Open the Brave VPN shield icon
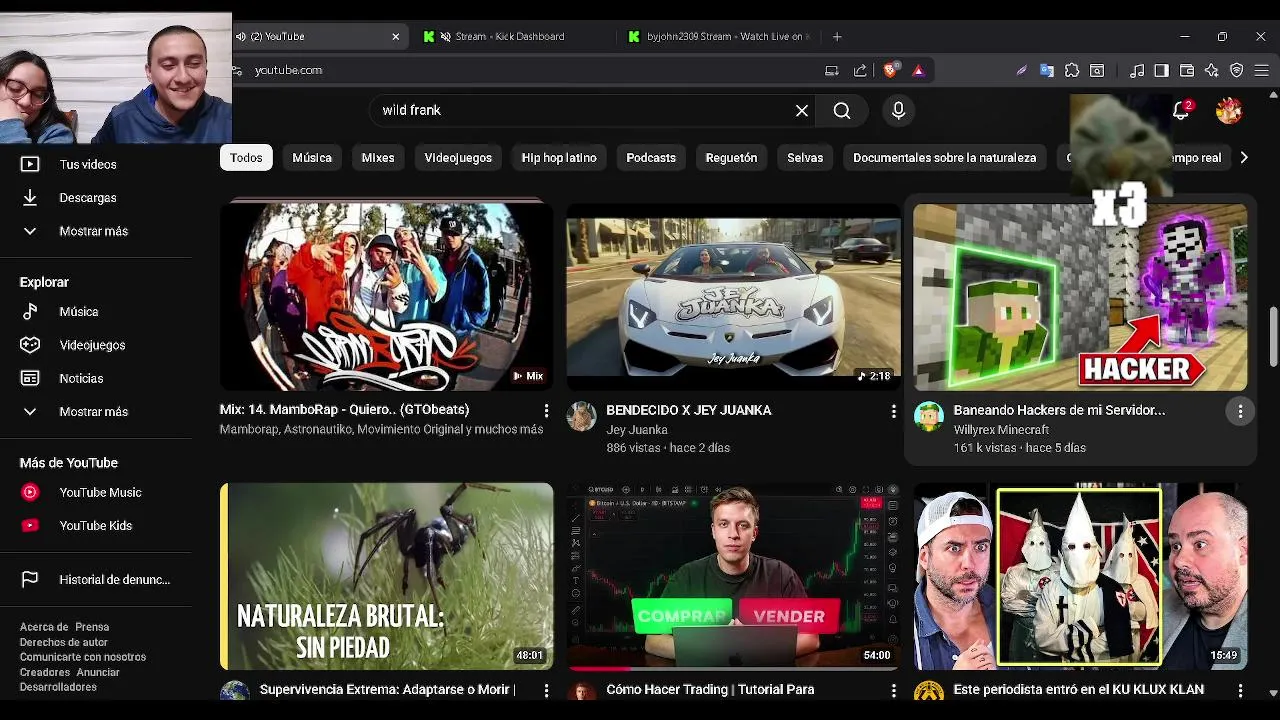 (1237, 70)
